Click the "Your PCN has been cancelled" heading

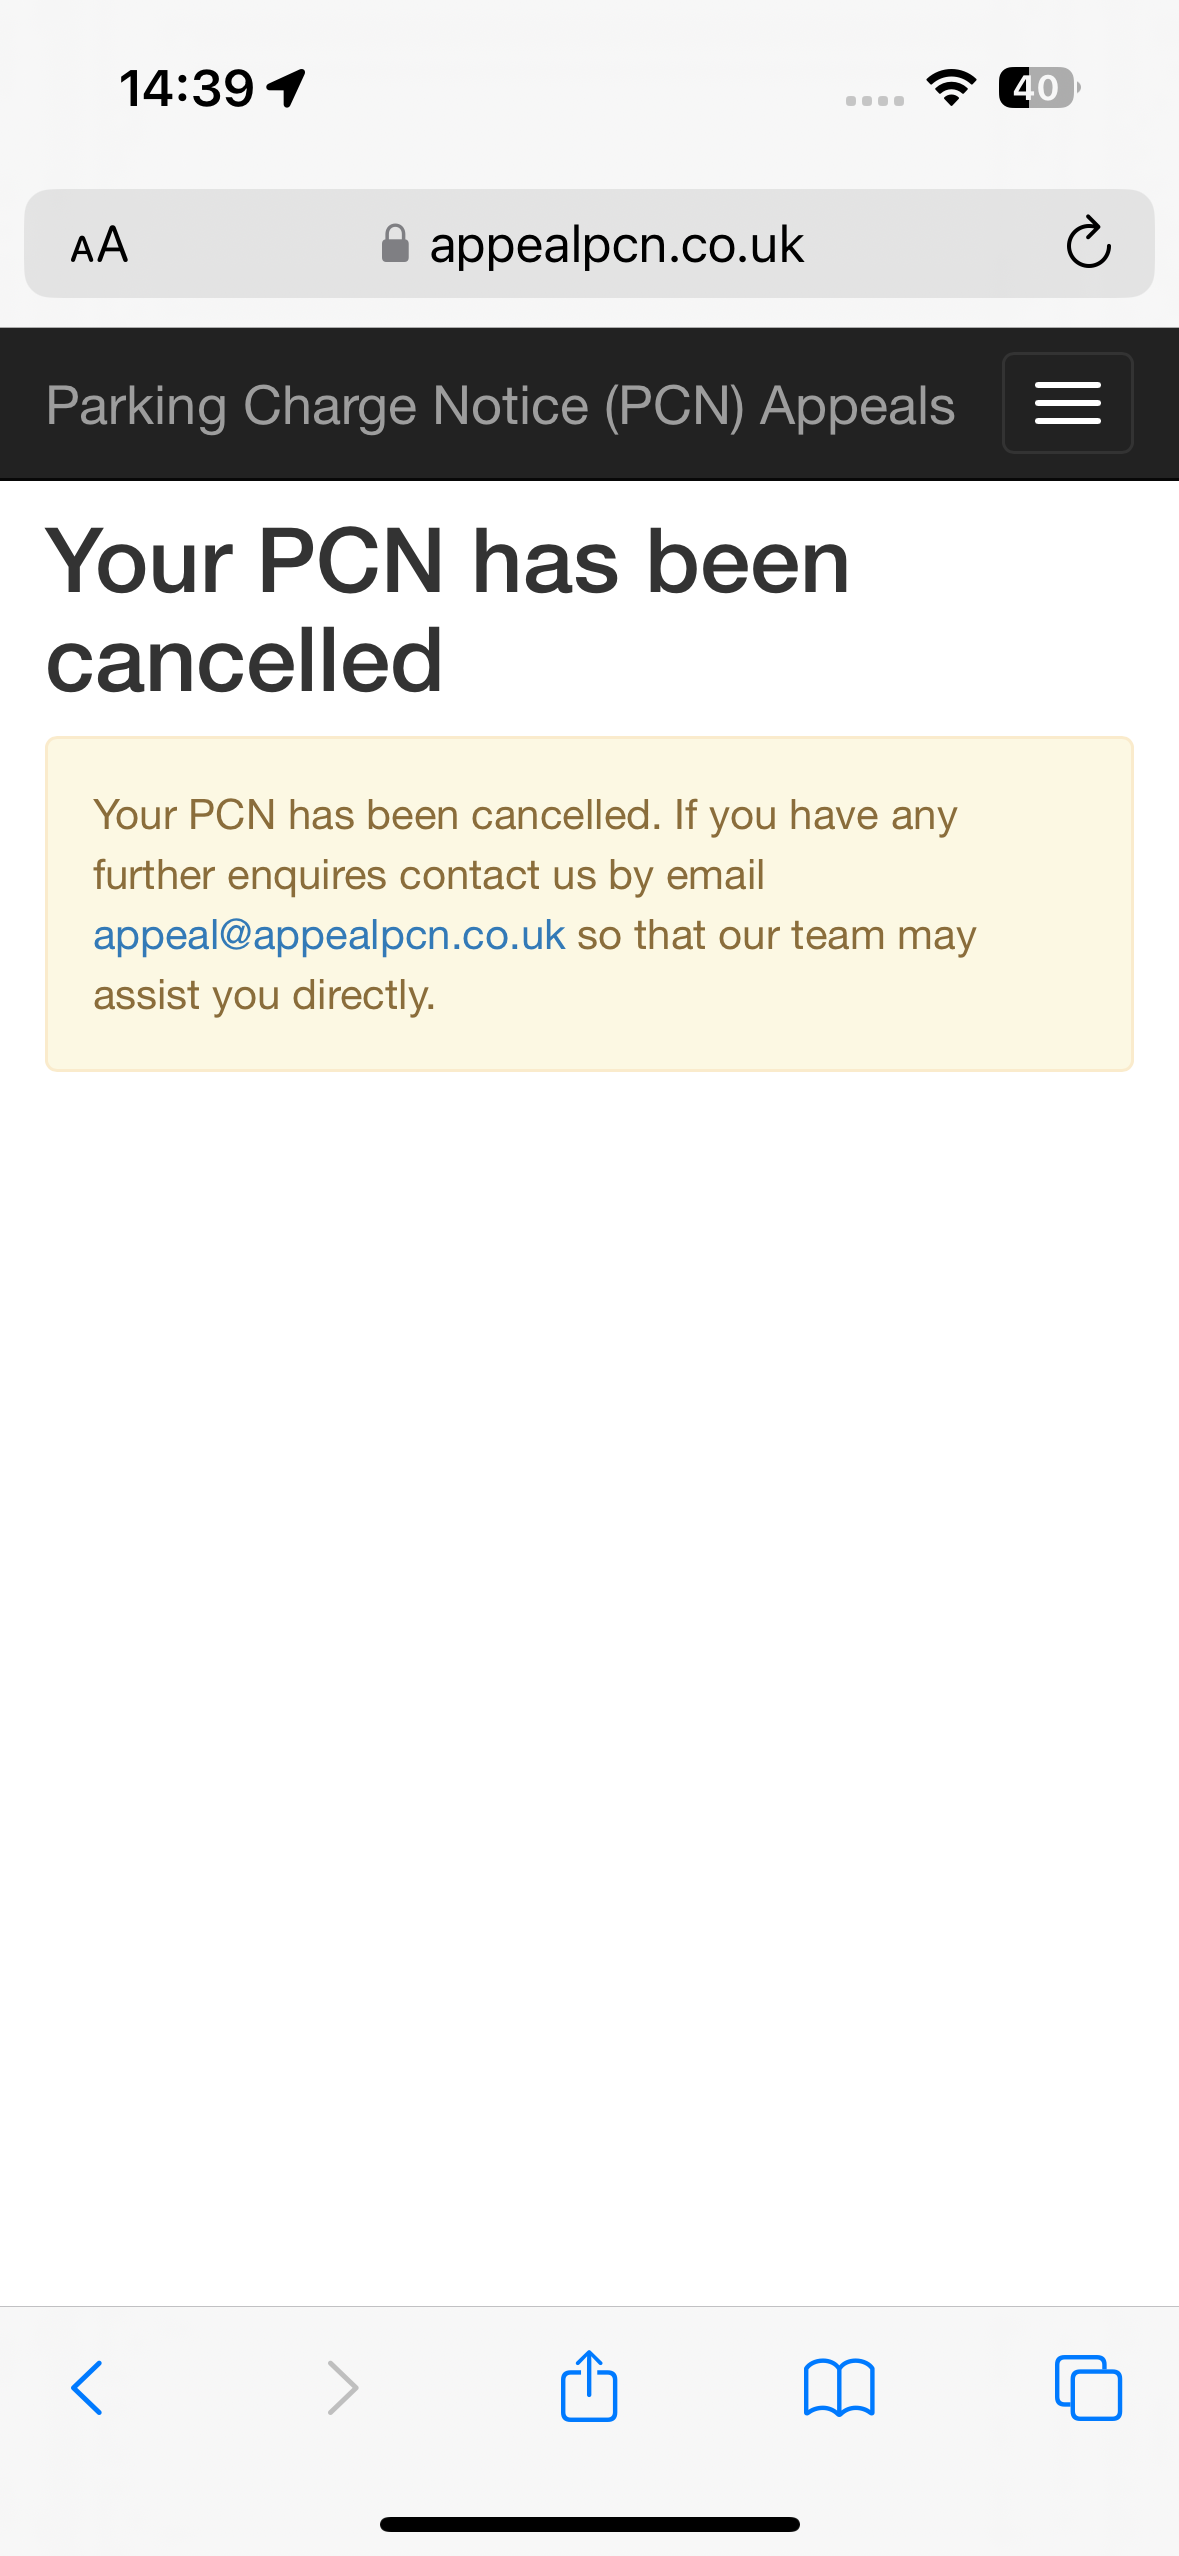(447, 610)
